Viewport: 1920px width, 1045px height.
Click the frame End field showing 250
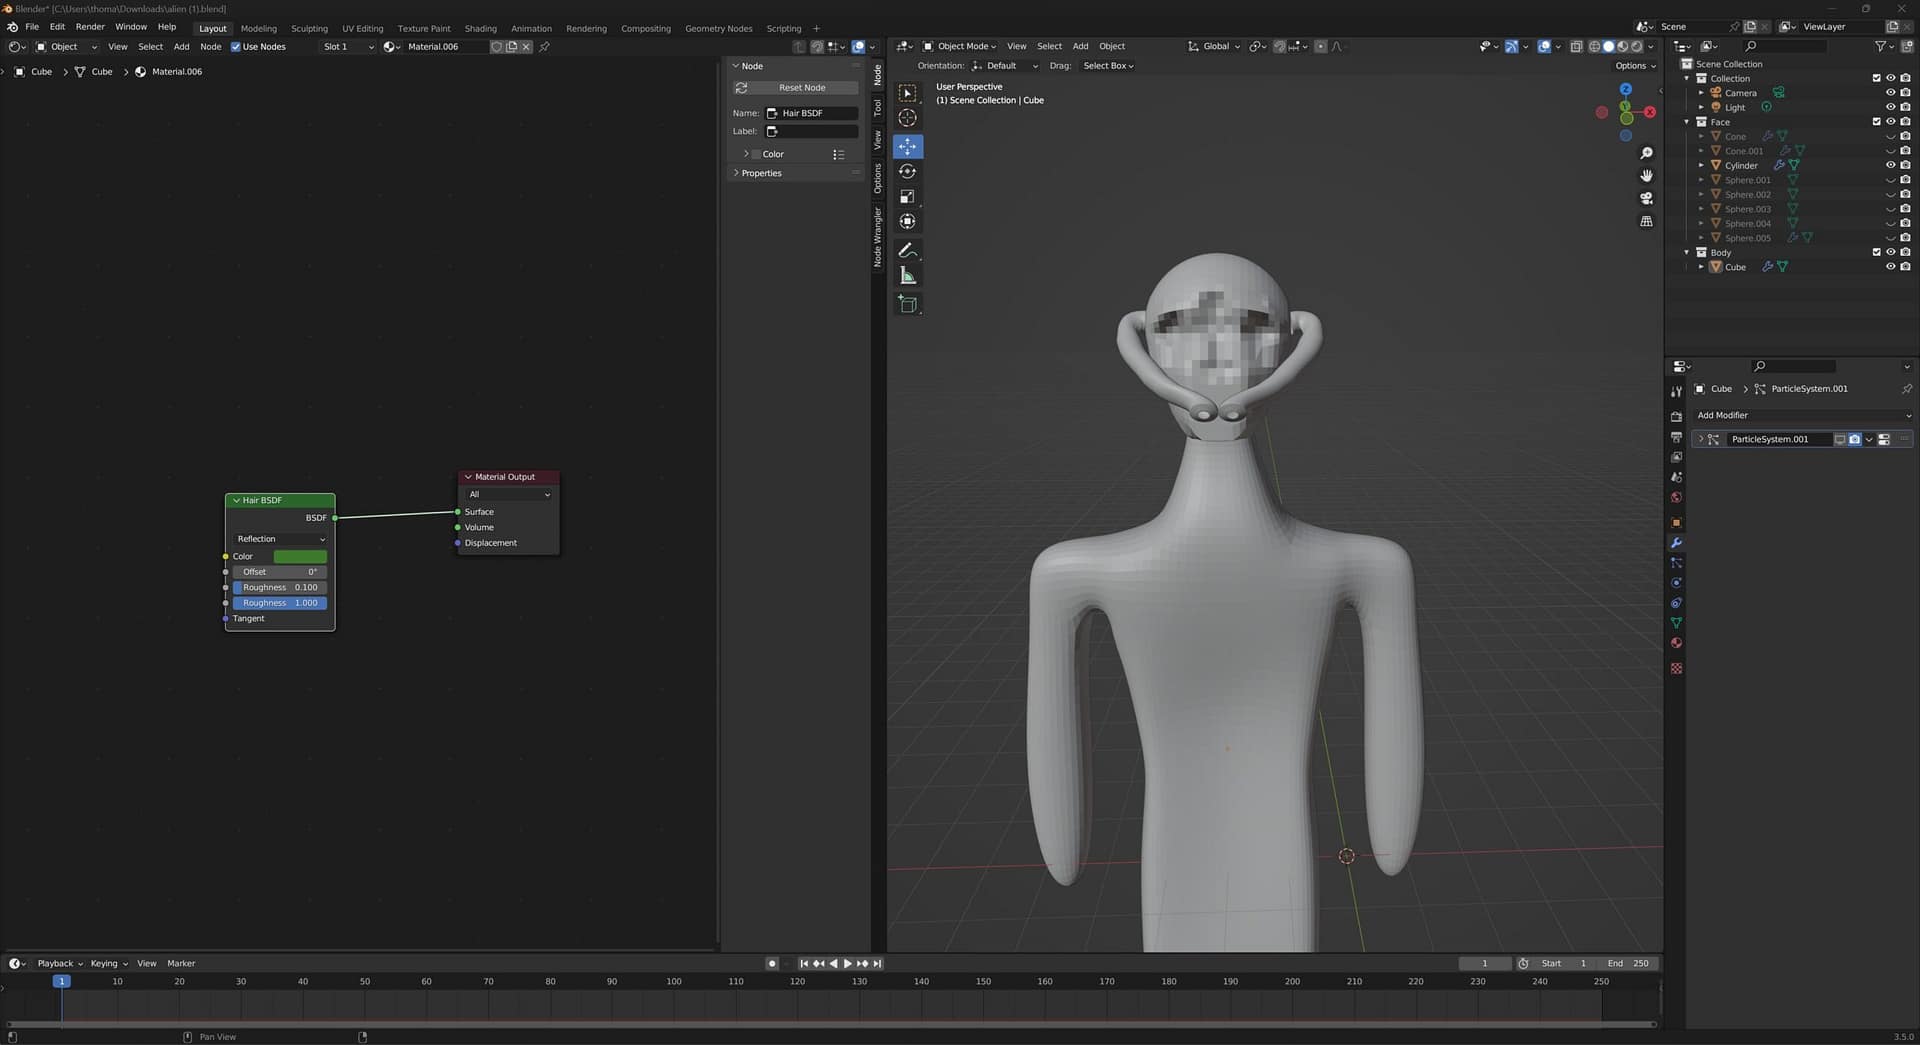(1630, 963)
